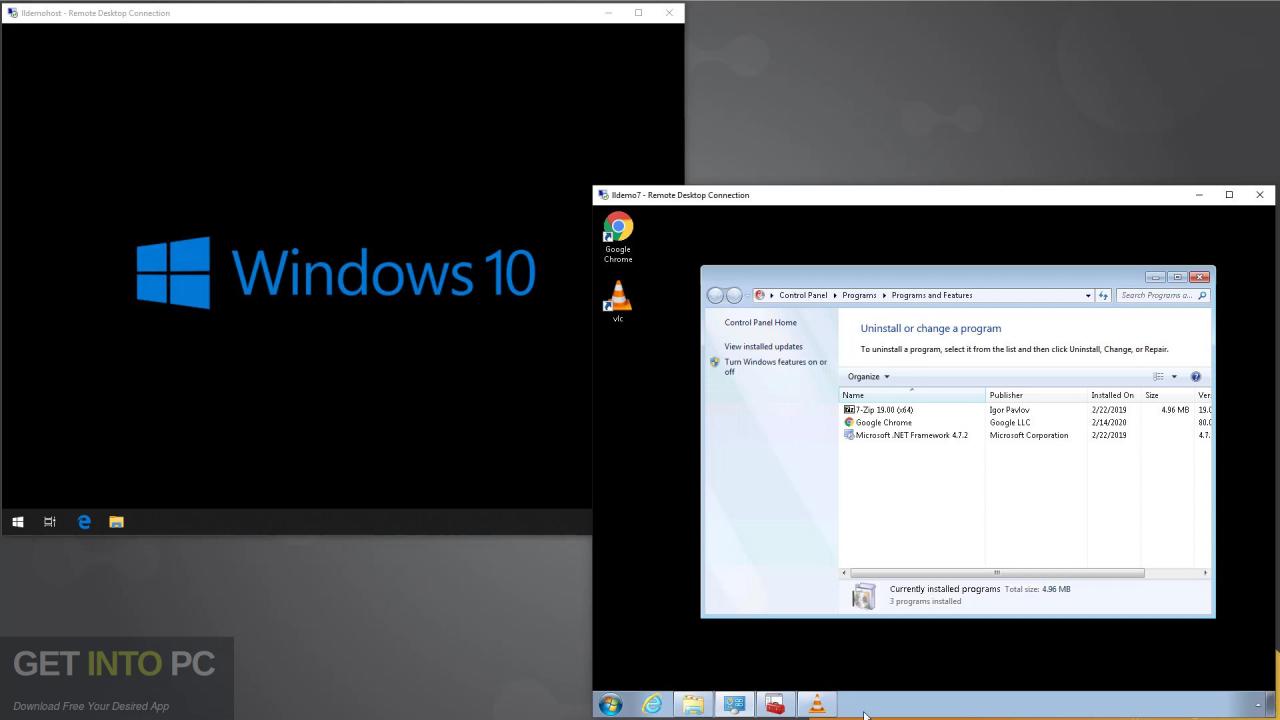Open the red toolbox taskbar icon
Image resolution: width=1280 pixels, height=720 pixels.
click(775, 705)
